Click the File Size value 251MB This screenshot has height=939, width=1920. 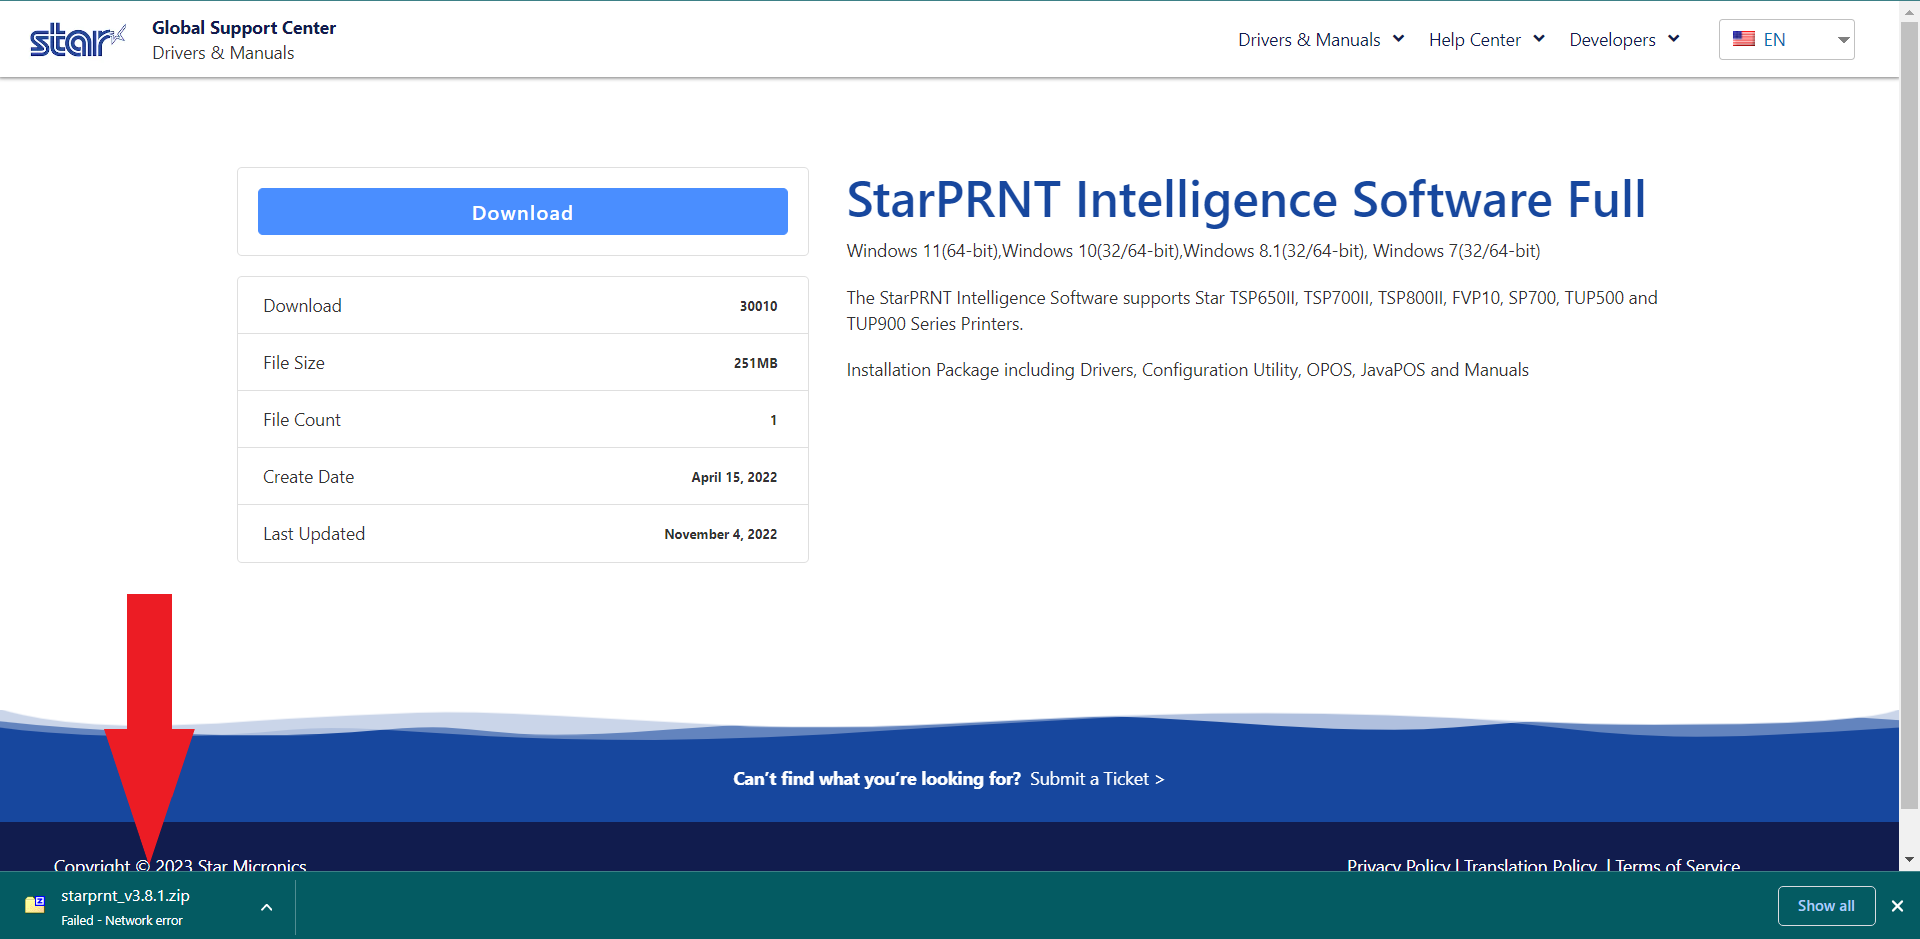click(755, 363)
